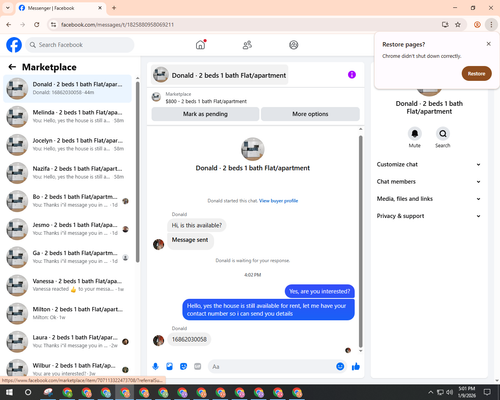Open Ga conversation in the list
500x400 pixels.
click(x=68, y=257)
